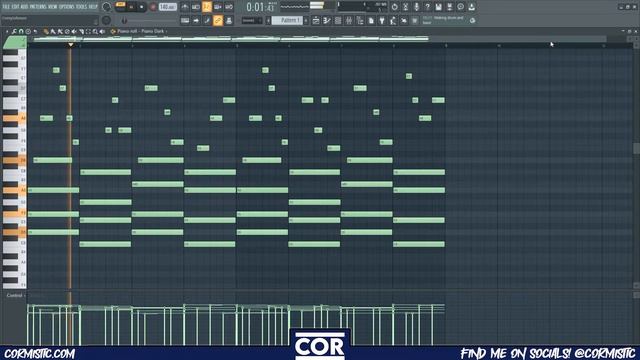Click the project file page icon

371,20
